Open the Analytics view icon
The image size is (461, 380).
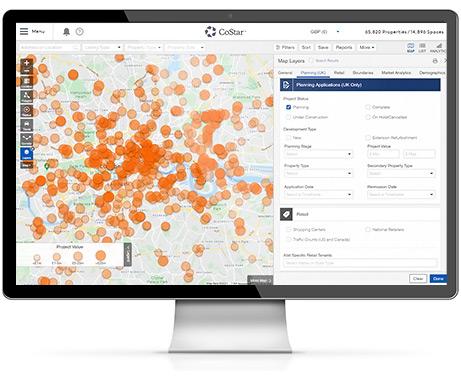click(437, 47)
